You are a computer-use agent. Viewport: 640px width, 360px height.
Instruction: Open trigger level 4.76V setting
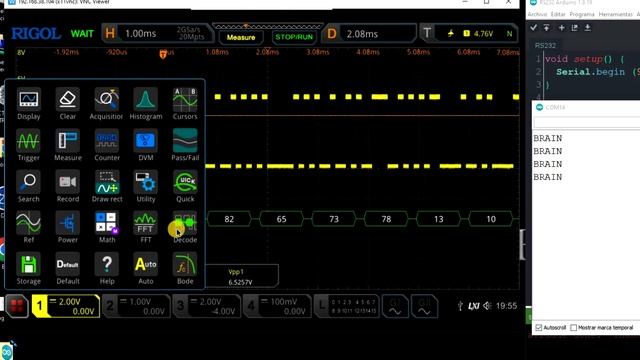pos(469,33)
